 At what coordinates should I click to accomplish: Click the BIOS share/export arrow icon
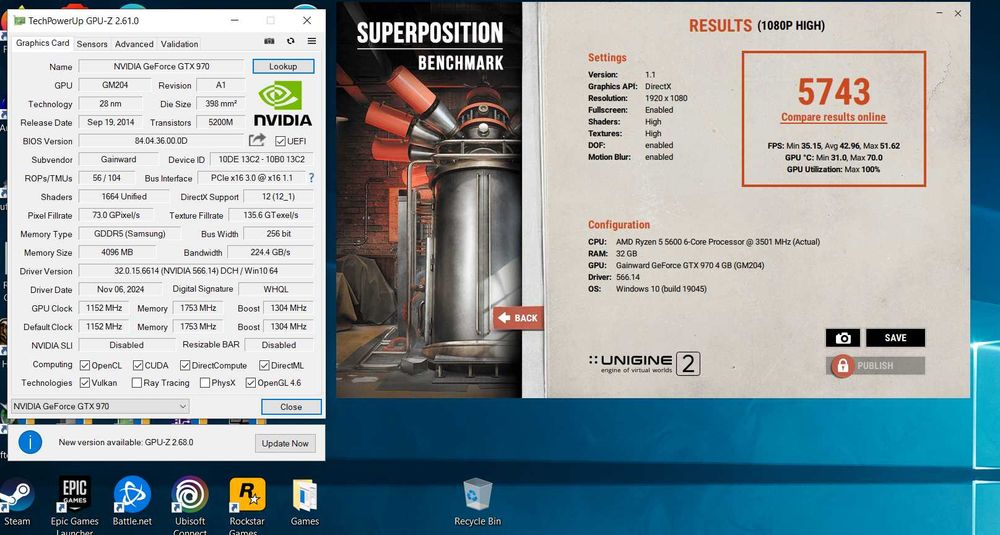click(257, 140)
